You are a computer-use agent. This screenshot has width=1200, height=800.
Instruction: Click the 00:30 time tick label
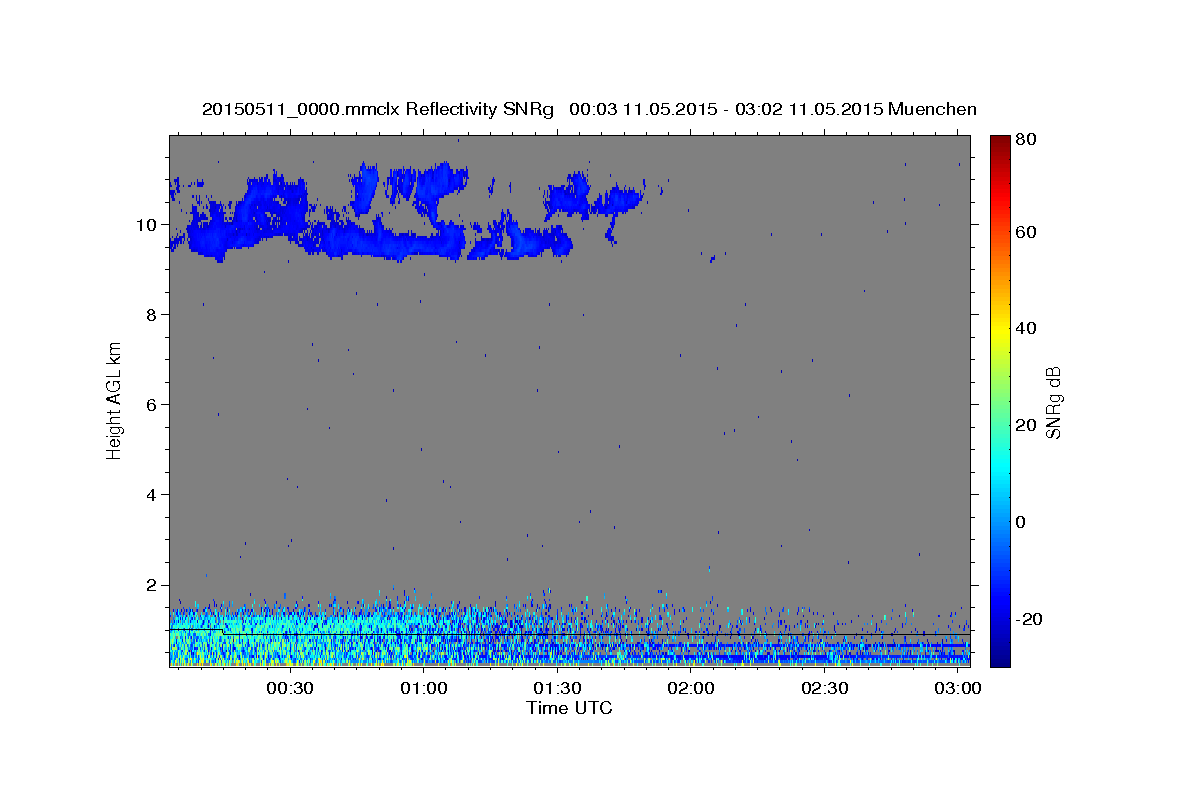click(290, 690)
